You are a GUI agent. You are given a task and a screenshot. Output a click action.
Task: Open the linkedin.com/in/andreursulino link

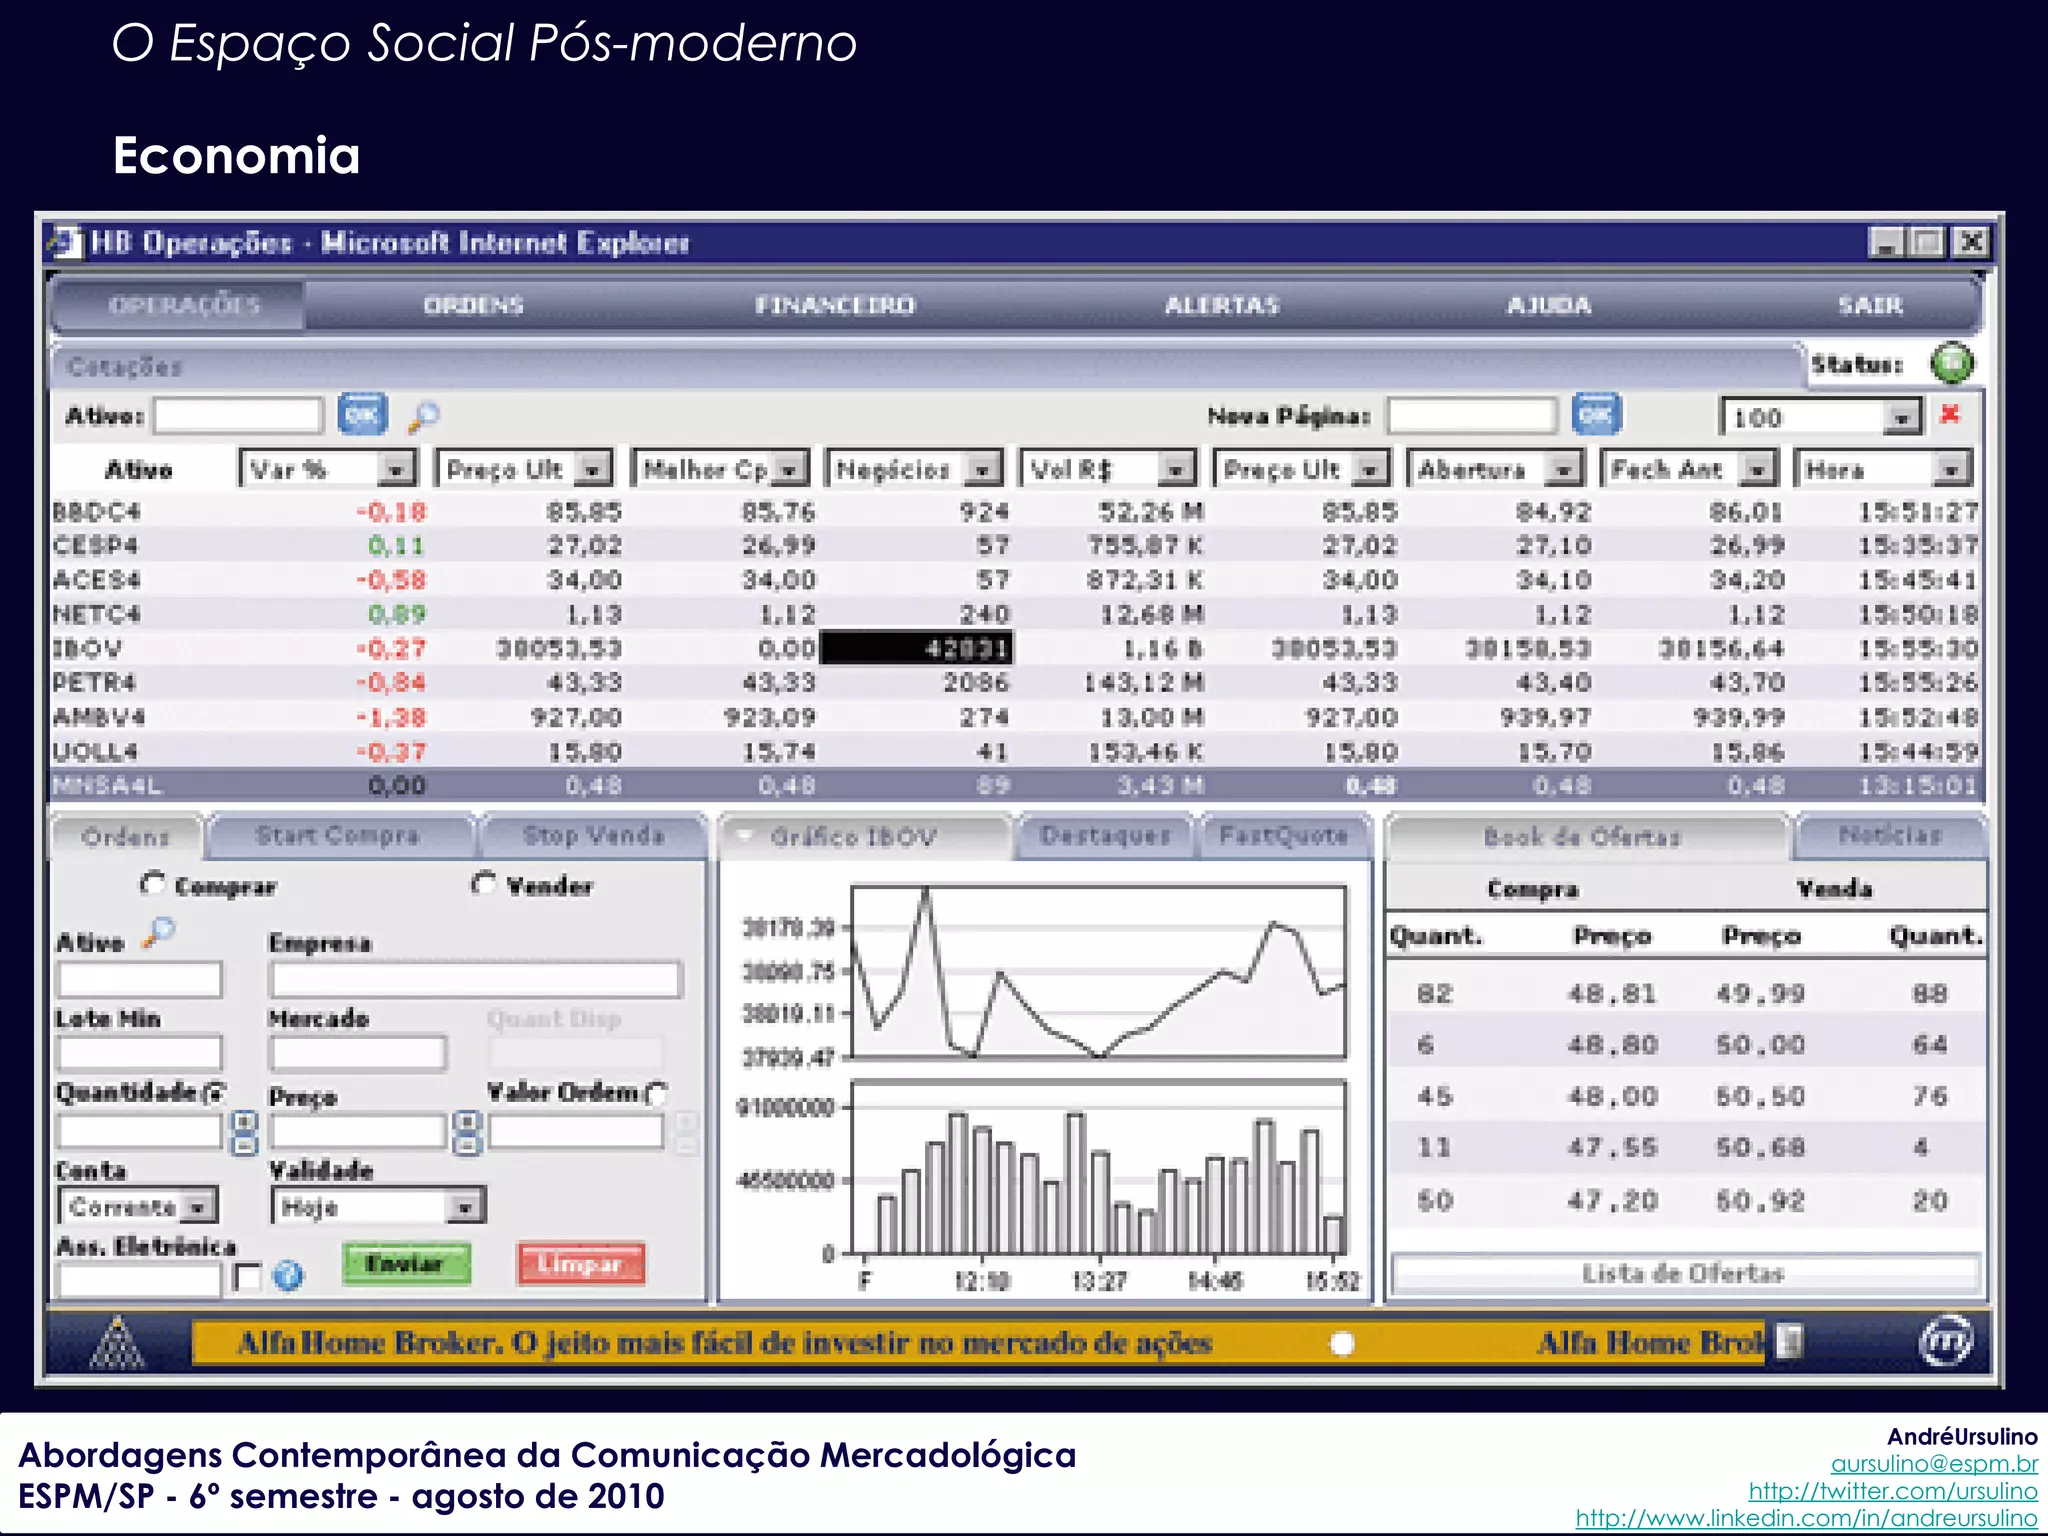point(1806,1518)
